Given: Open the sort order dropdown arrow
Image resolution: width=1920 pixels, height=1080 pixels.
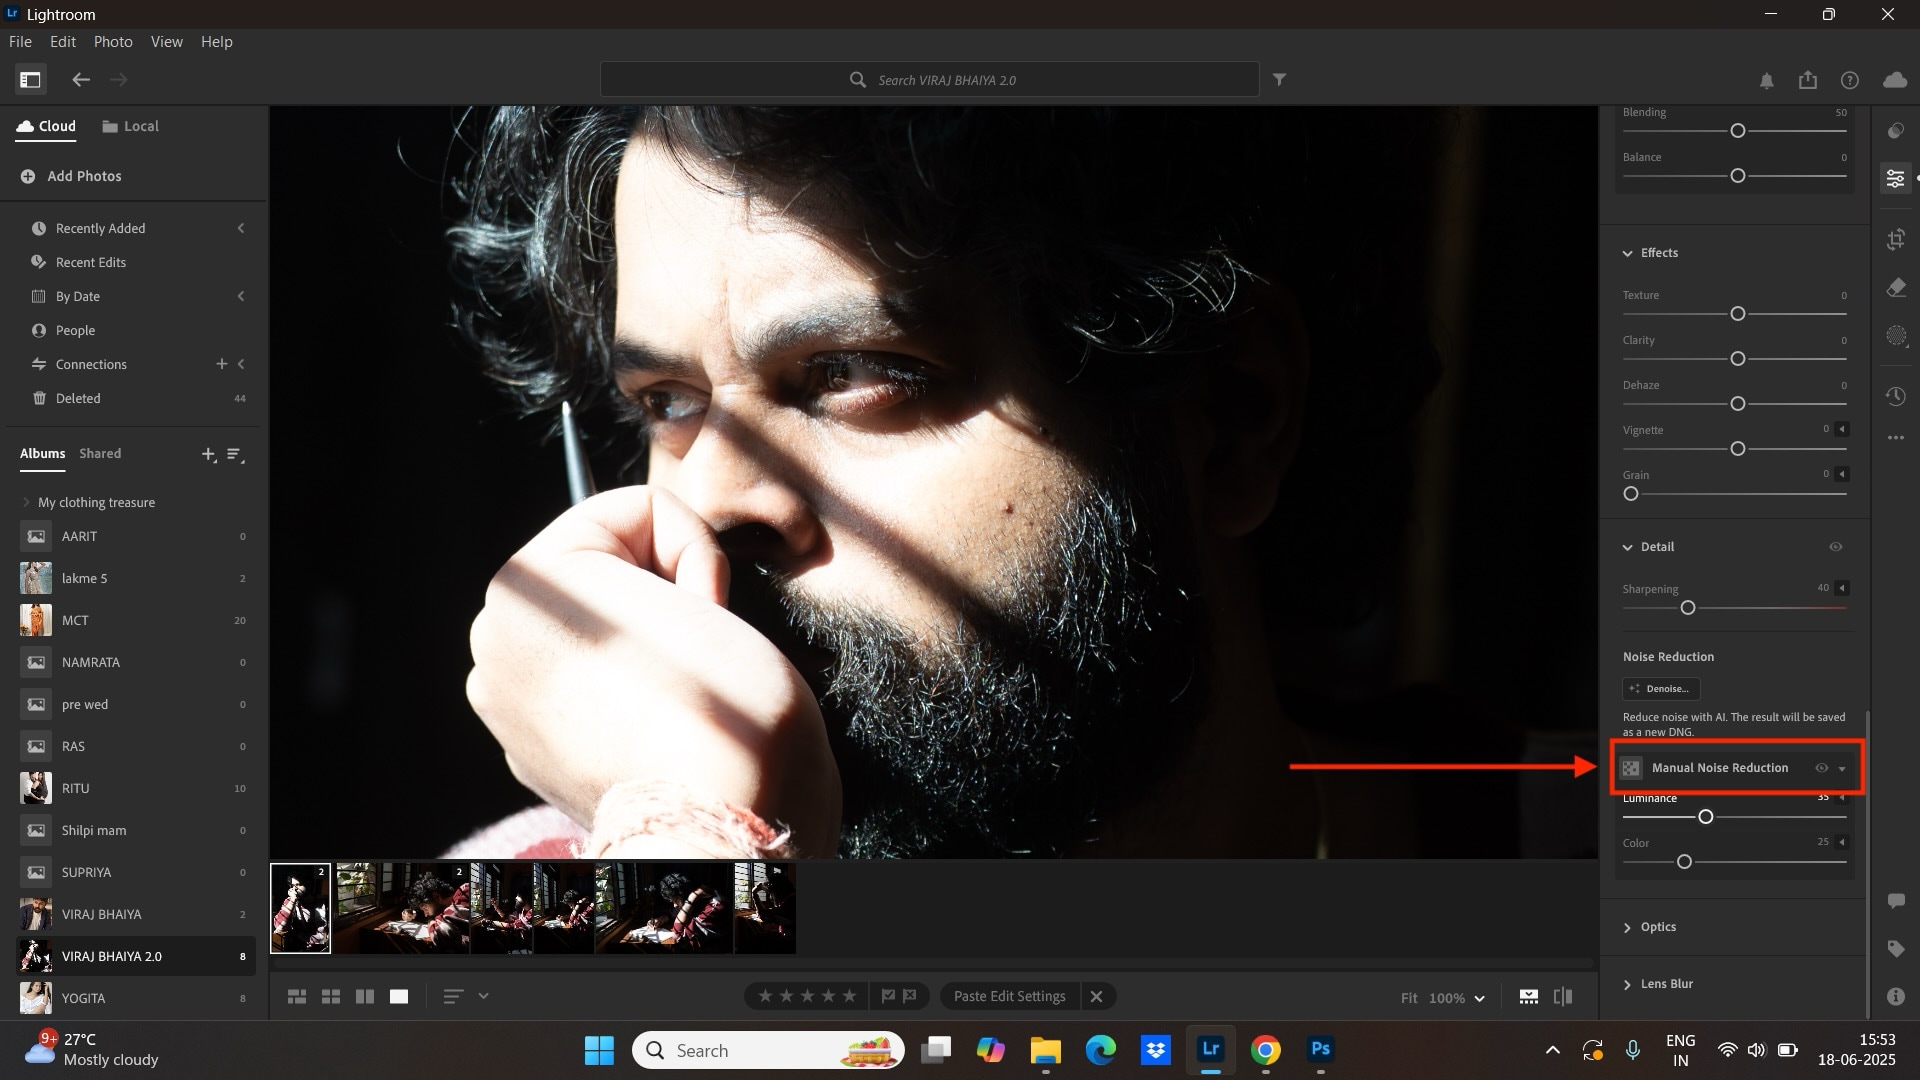Looking at the screenshot, I should 484,996.
